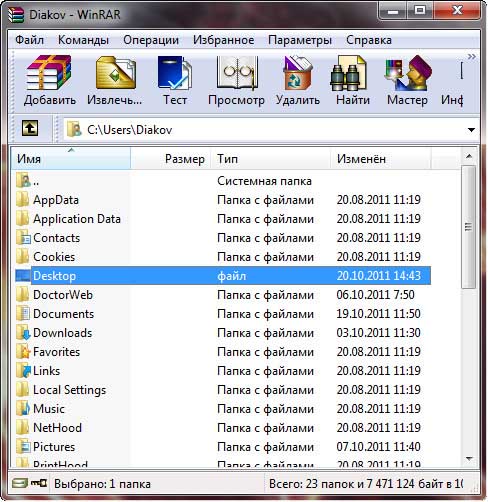The width and height of the screenshot is (488, 502).
Task: Select the Application Data folder name
Action: (77, 219)
